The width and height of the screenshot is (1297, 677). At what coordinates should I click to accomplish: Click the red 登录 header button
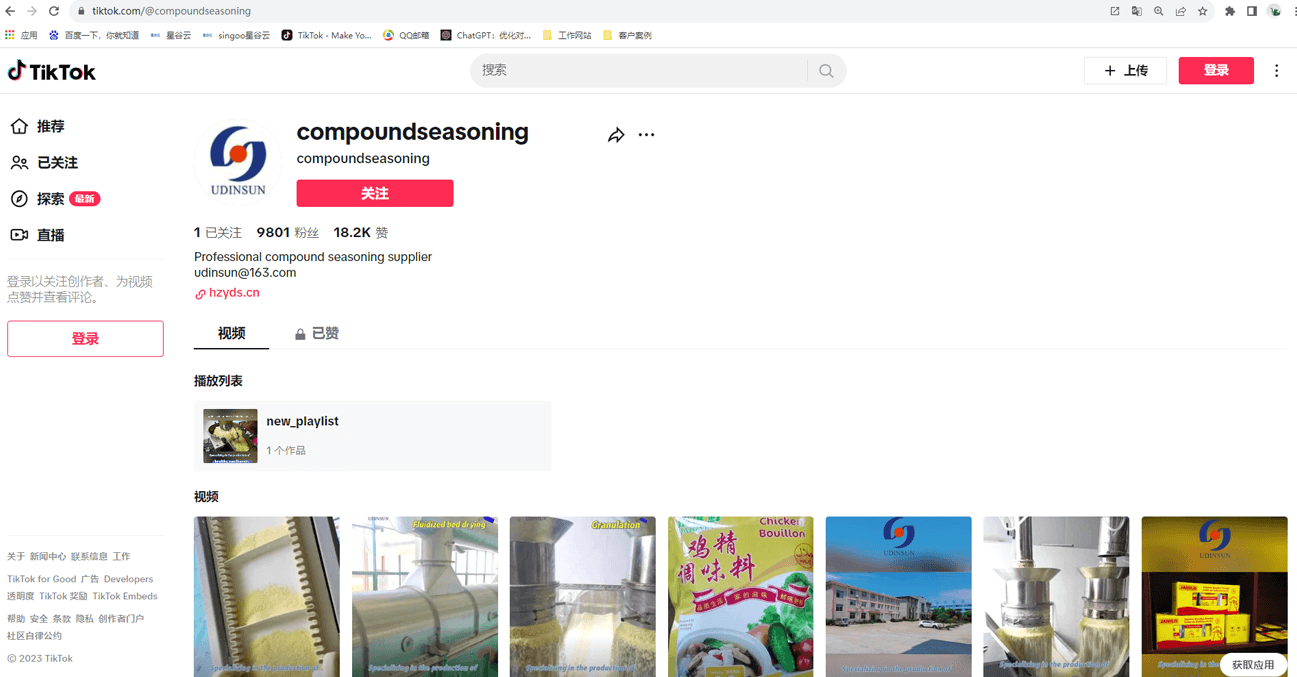click(x=1216, y=71)
